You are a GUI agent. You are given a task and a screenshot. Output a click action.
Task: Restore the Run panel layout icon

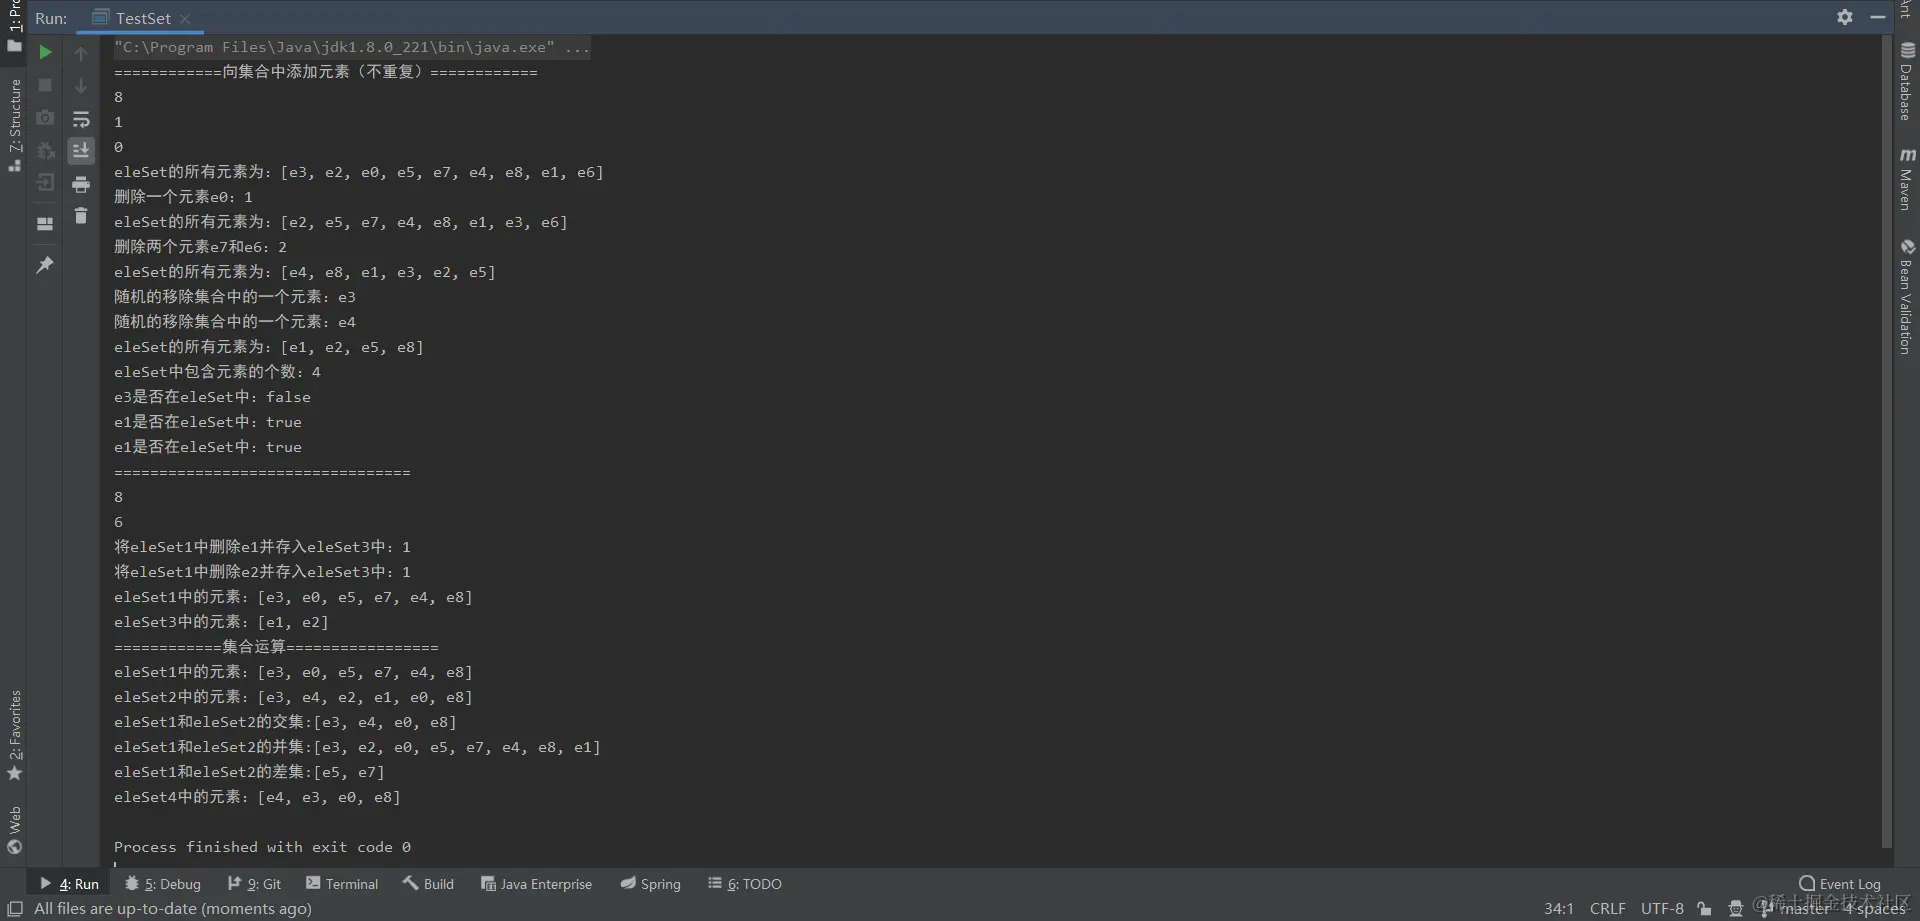45,224
